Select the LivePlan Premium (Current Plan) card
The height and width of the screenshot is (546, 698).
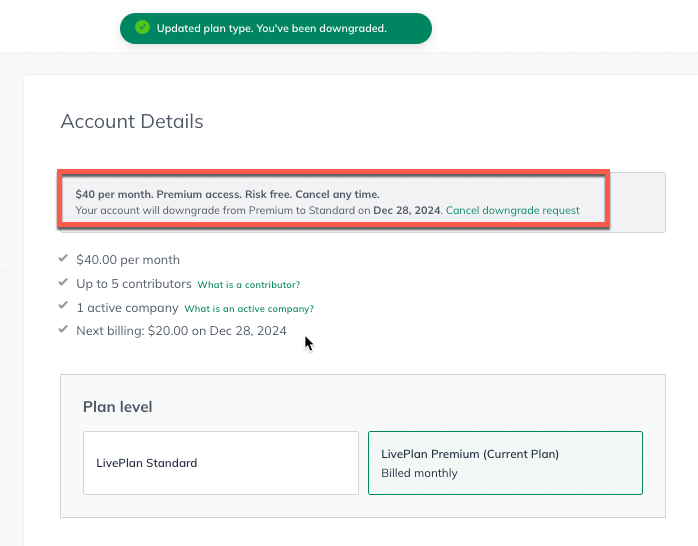pyautogui.click(x=505, y=463)
